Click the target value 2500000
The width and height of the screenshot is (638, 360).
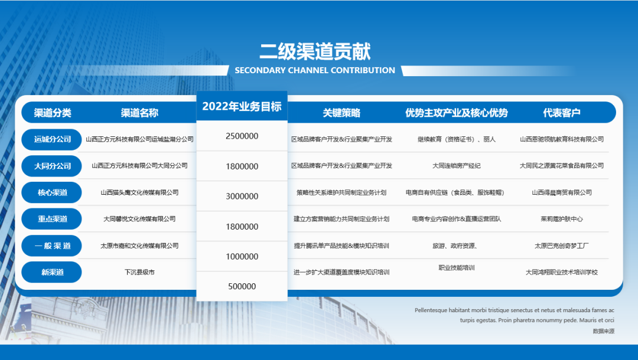[x=242, y=136]
